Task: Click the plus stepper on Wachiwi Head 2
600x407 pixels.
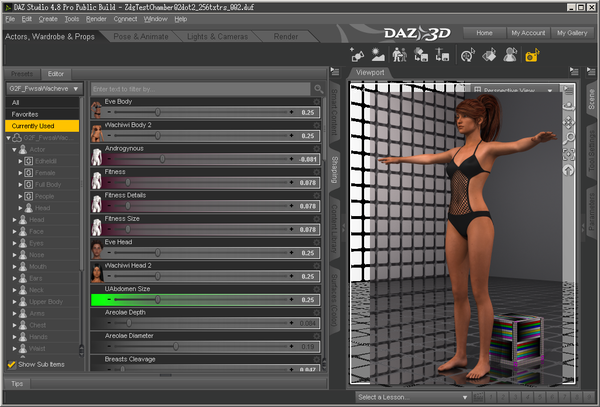Action: click(x=292, y=276)
